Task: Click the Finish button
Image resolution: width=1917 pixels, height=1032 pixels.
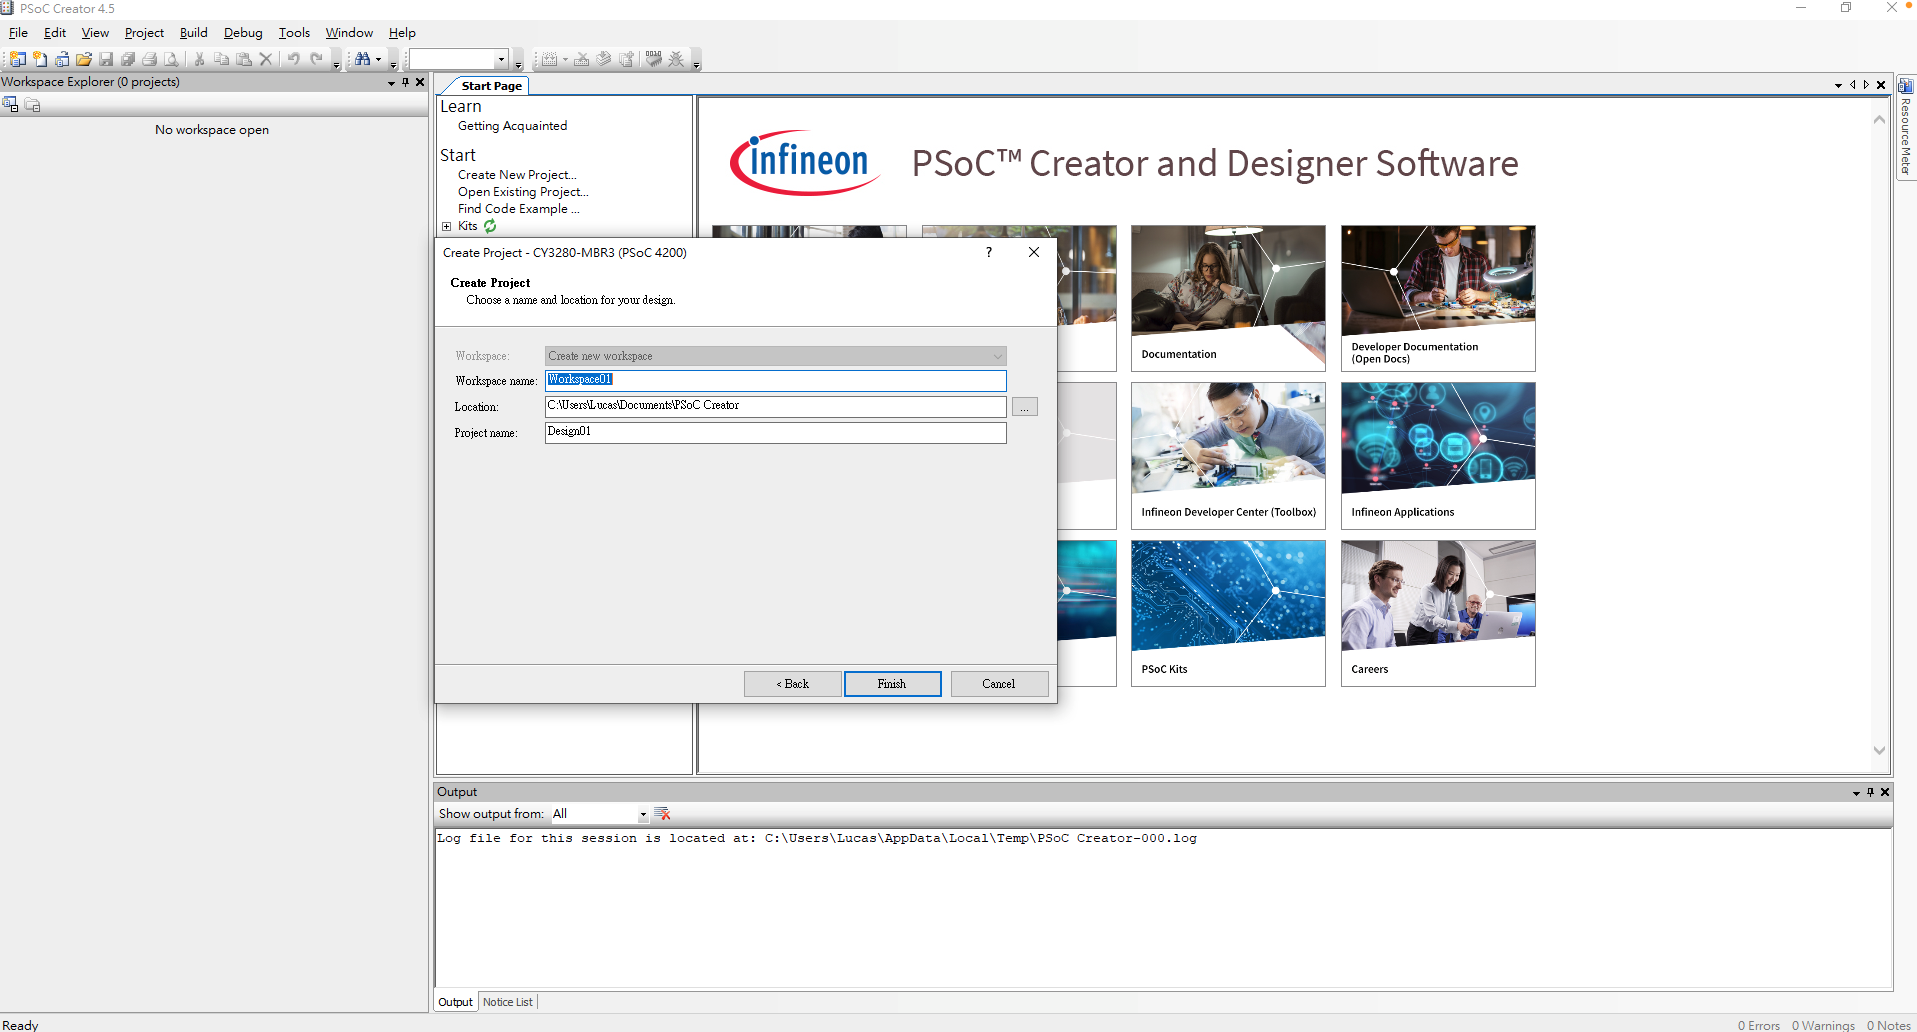Action: point(892,684)
